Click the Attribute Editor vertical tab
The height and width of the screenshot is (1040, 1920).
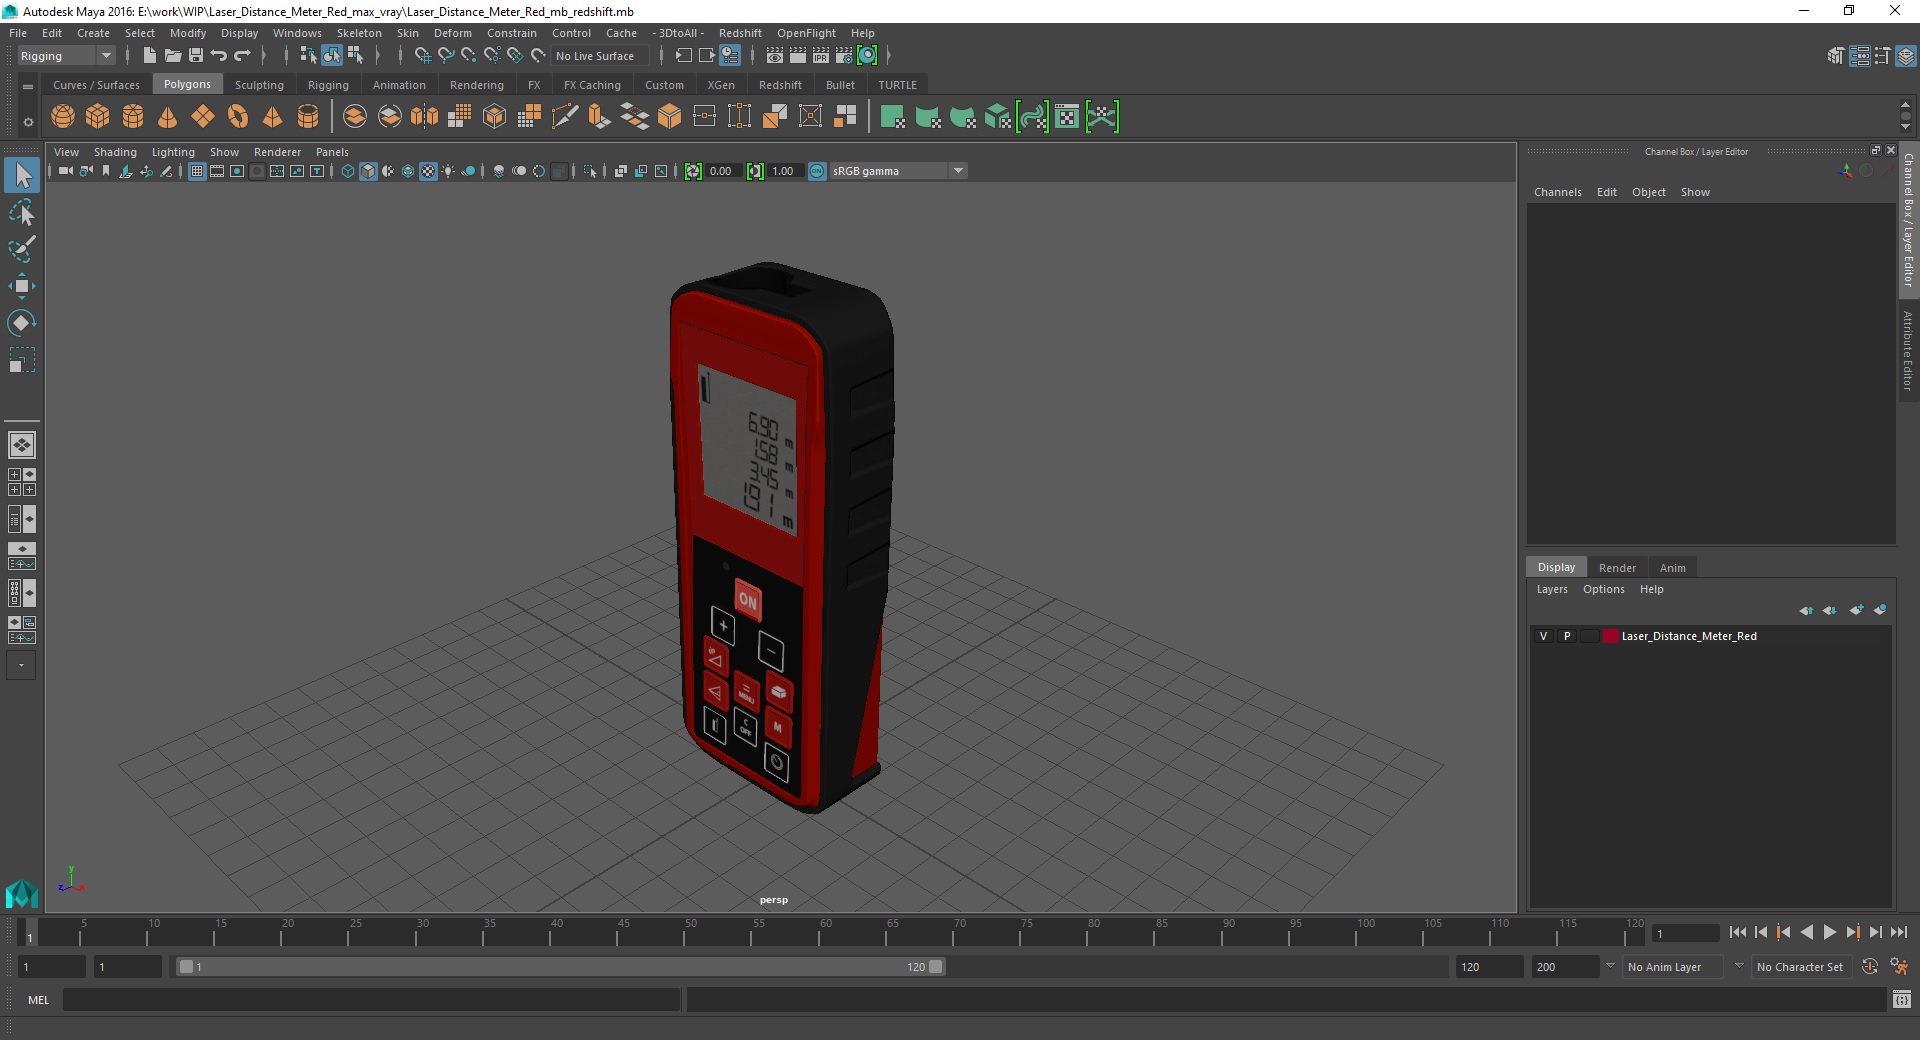(x=1908, y=350)
